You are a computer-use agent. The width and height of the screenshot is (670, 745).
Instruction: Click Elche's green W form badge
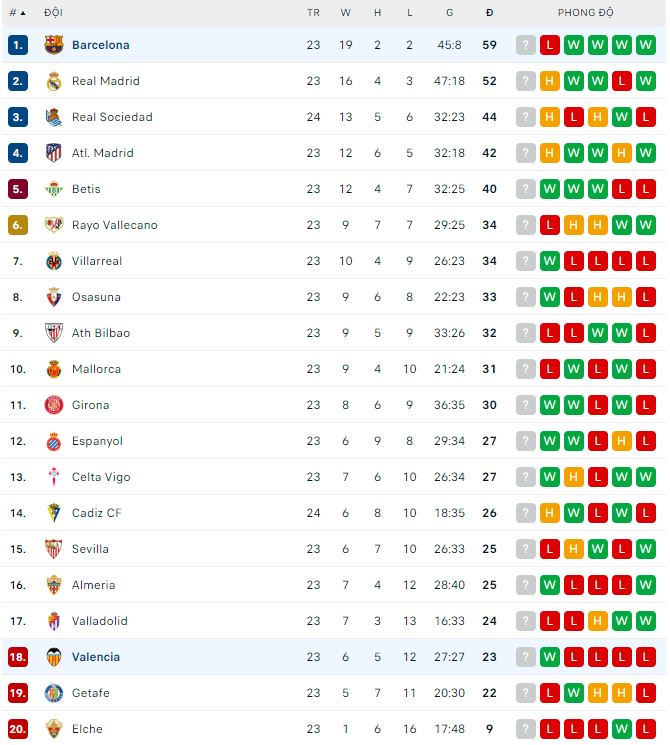(x=622, y=729)
